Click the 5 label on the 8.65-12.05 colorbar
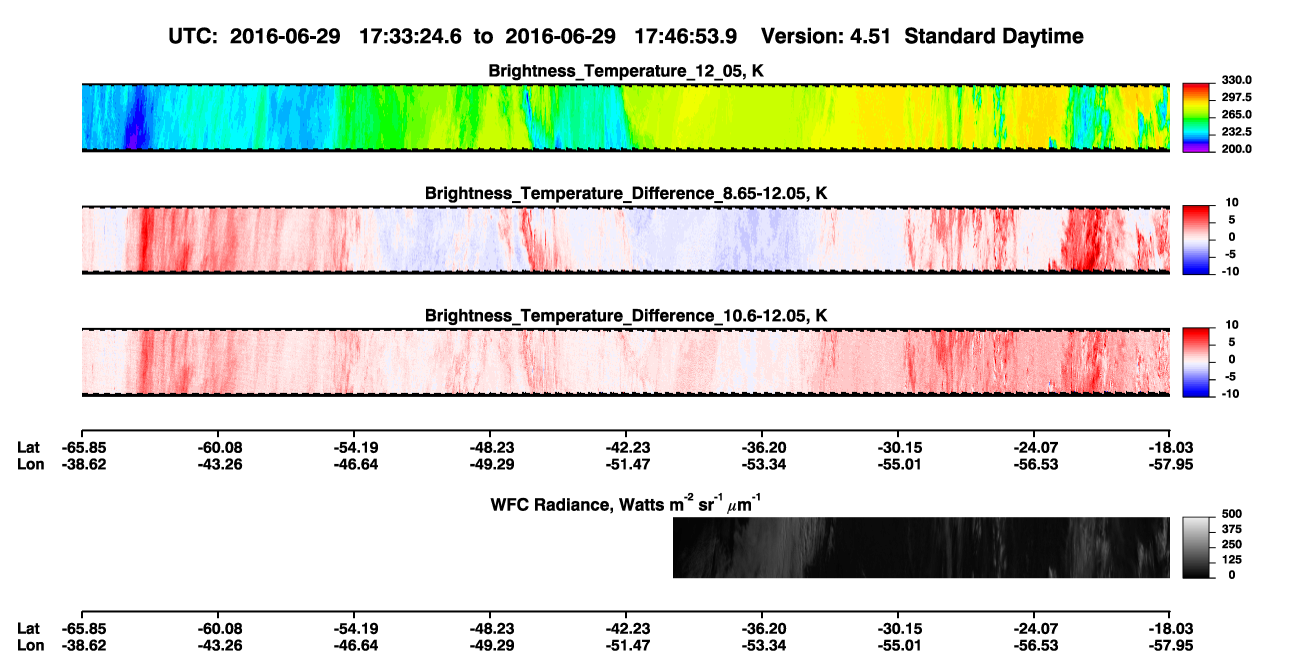This screenshot has height=667, width=1300. coord(1233,219)
